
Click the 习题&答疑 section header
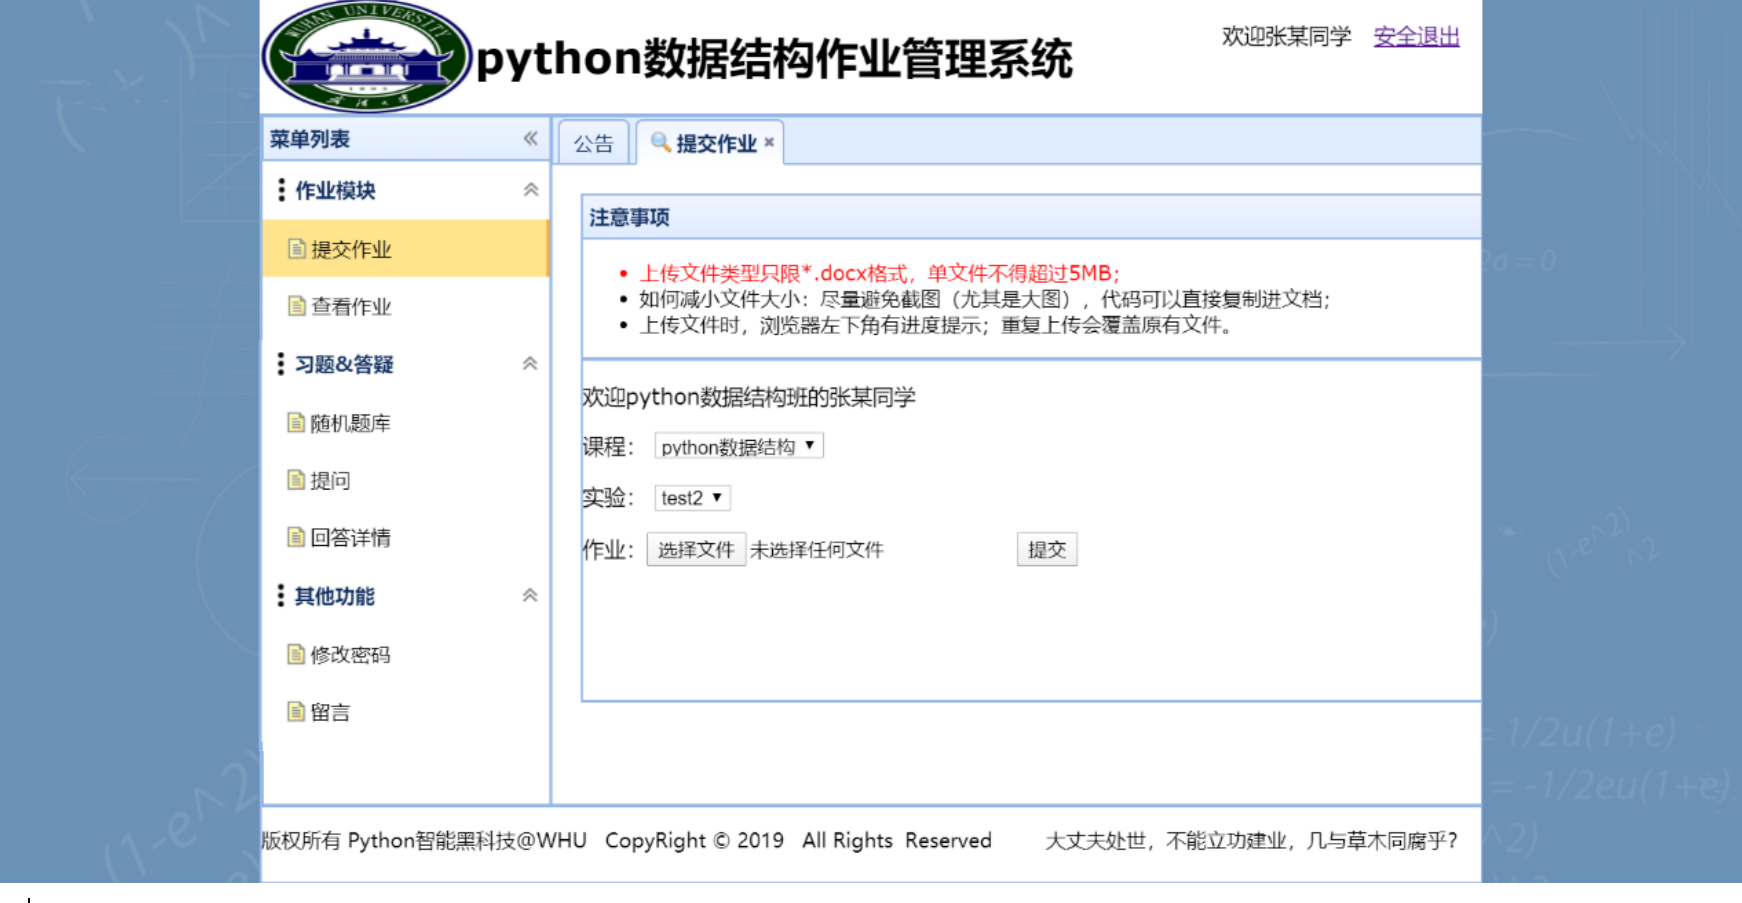(406, 364)
